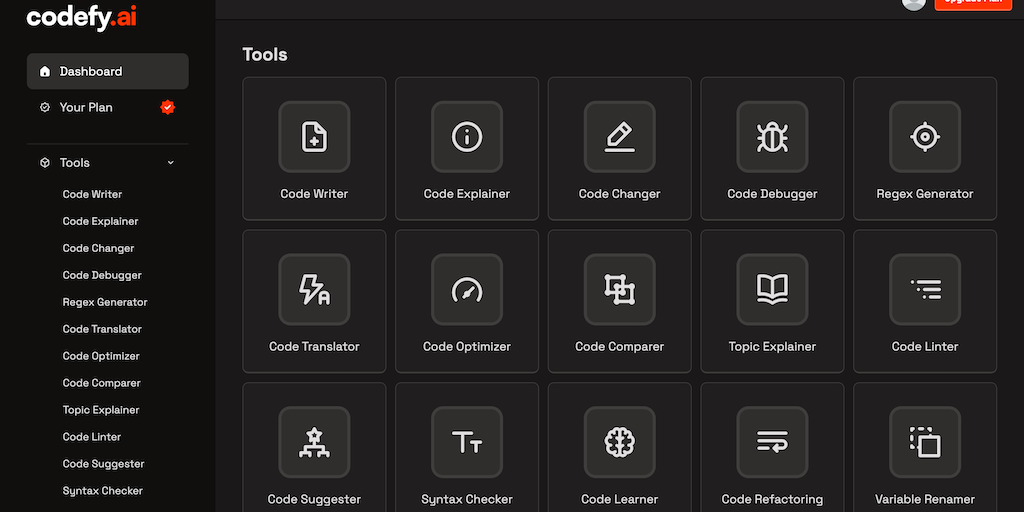The height and width of the screenshot is (512, 1024).
Task: Click the Code Linter list icon
Action: 925,290
